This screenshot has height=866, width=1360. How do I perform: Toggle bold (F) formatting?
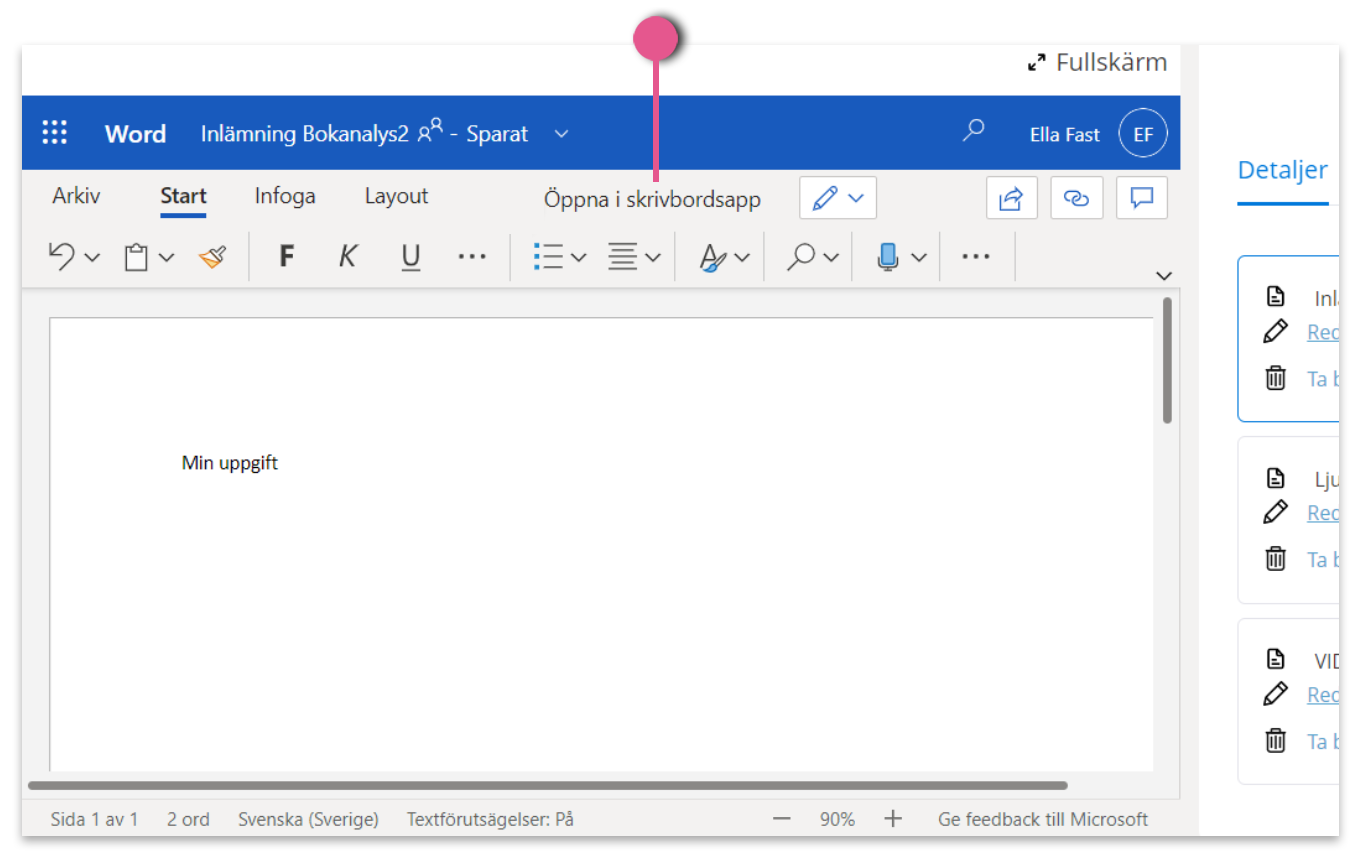(x=286, y=257)
